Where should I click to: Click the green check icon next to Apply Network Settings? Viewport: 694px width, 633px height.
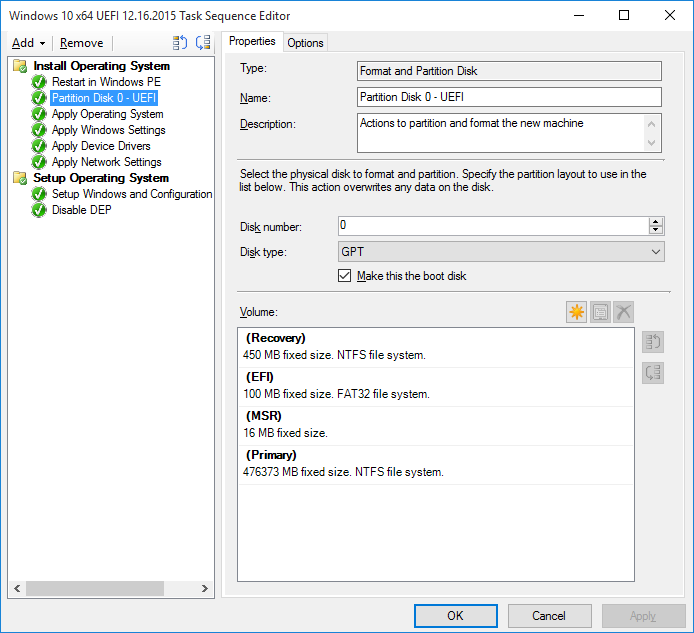[x=39, y=162]
